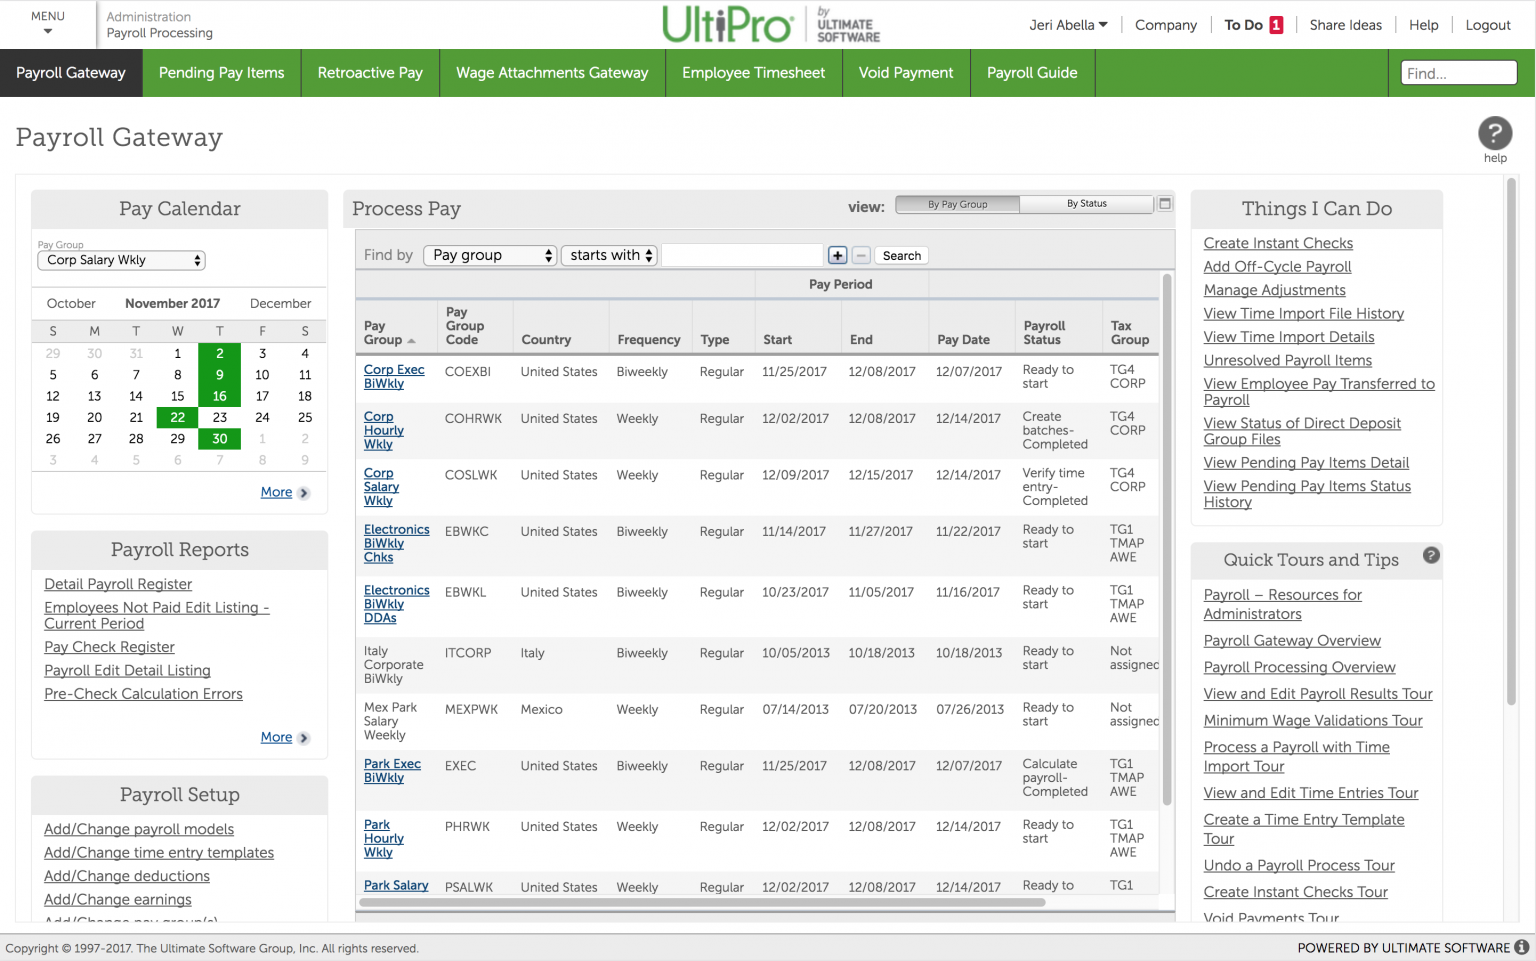This screenshot has width=1536, height=961.
Task: Select the By Pay Group view toggle
Action: click(956, 203)
